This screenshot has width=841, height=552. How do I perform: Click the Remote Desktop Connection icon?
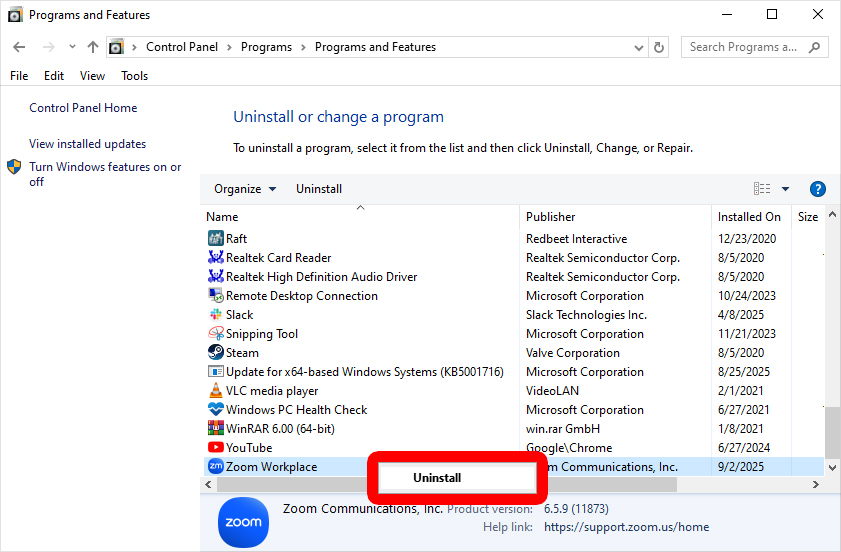(x=216, y=296)
